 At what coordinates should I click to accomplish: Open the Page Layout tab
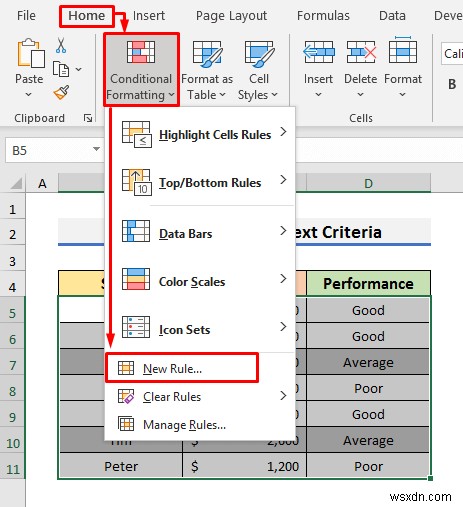click(231, 16)
